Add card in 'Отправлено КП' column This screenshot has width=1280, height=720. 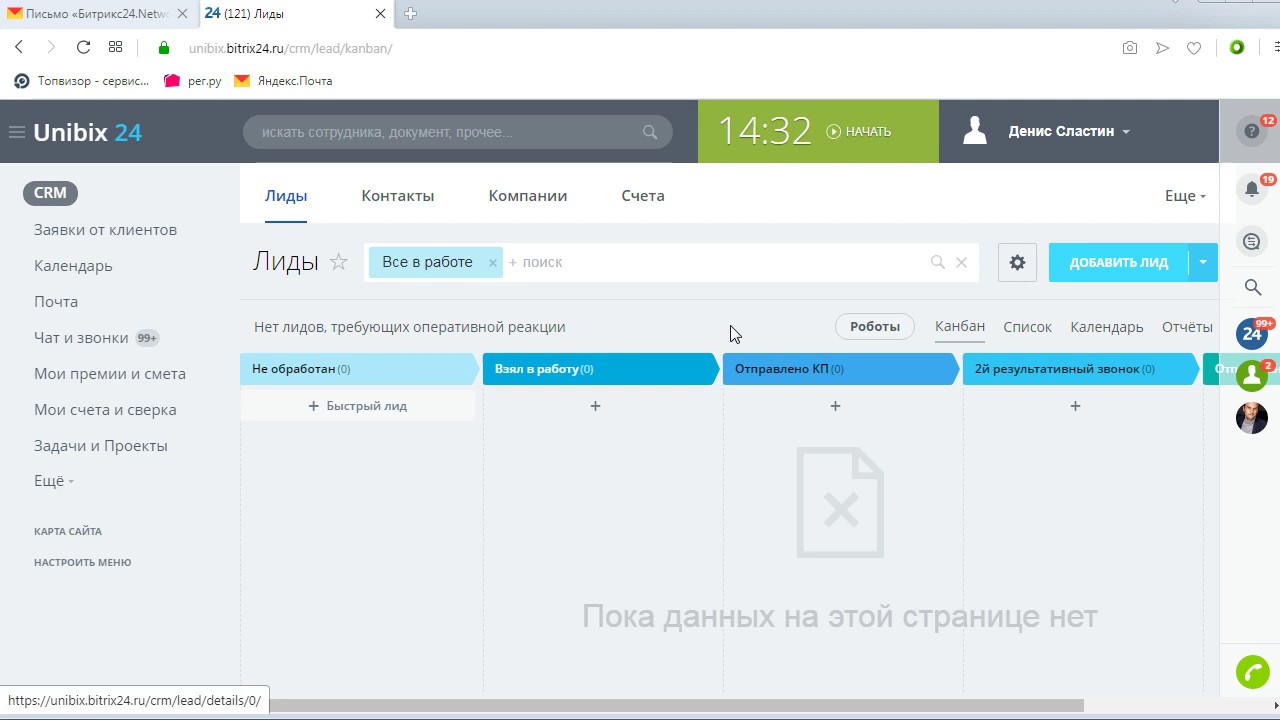835,406
